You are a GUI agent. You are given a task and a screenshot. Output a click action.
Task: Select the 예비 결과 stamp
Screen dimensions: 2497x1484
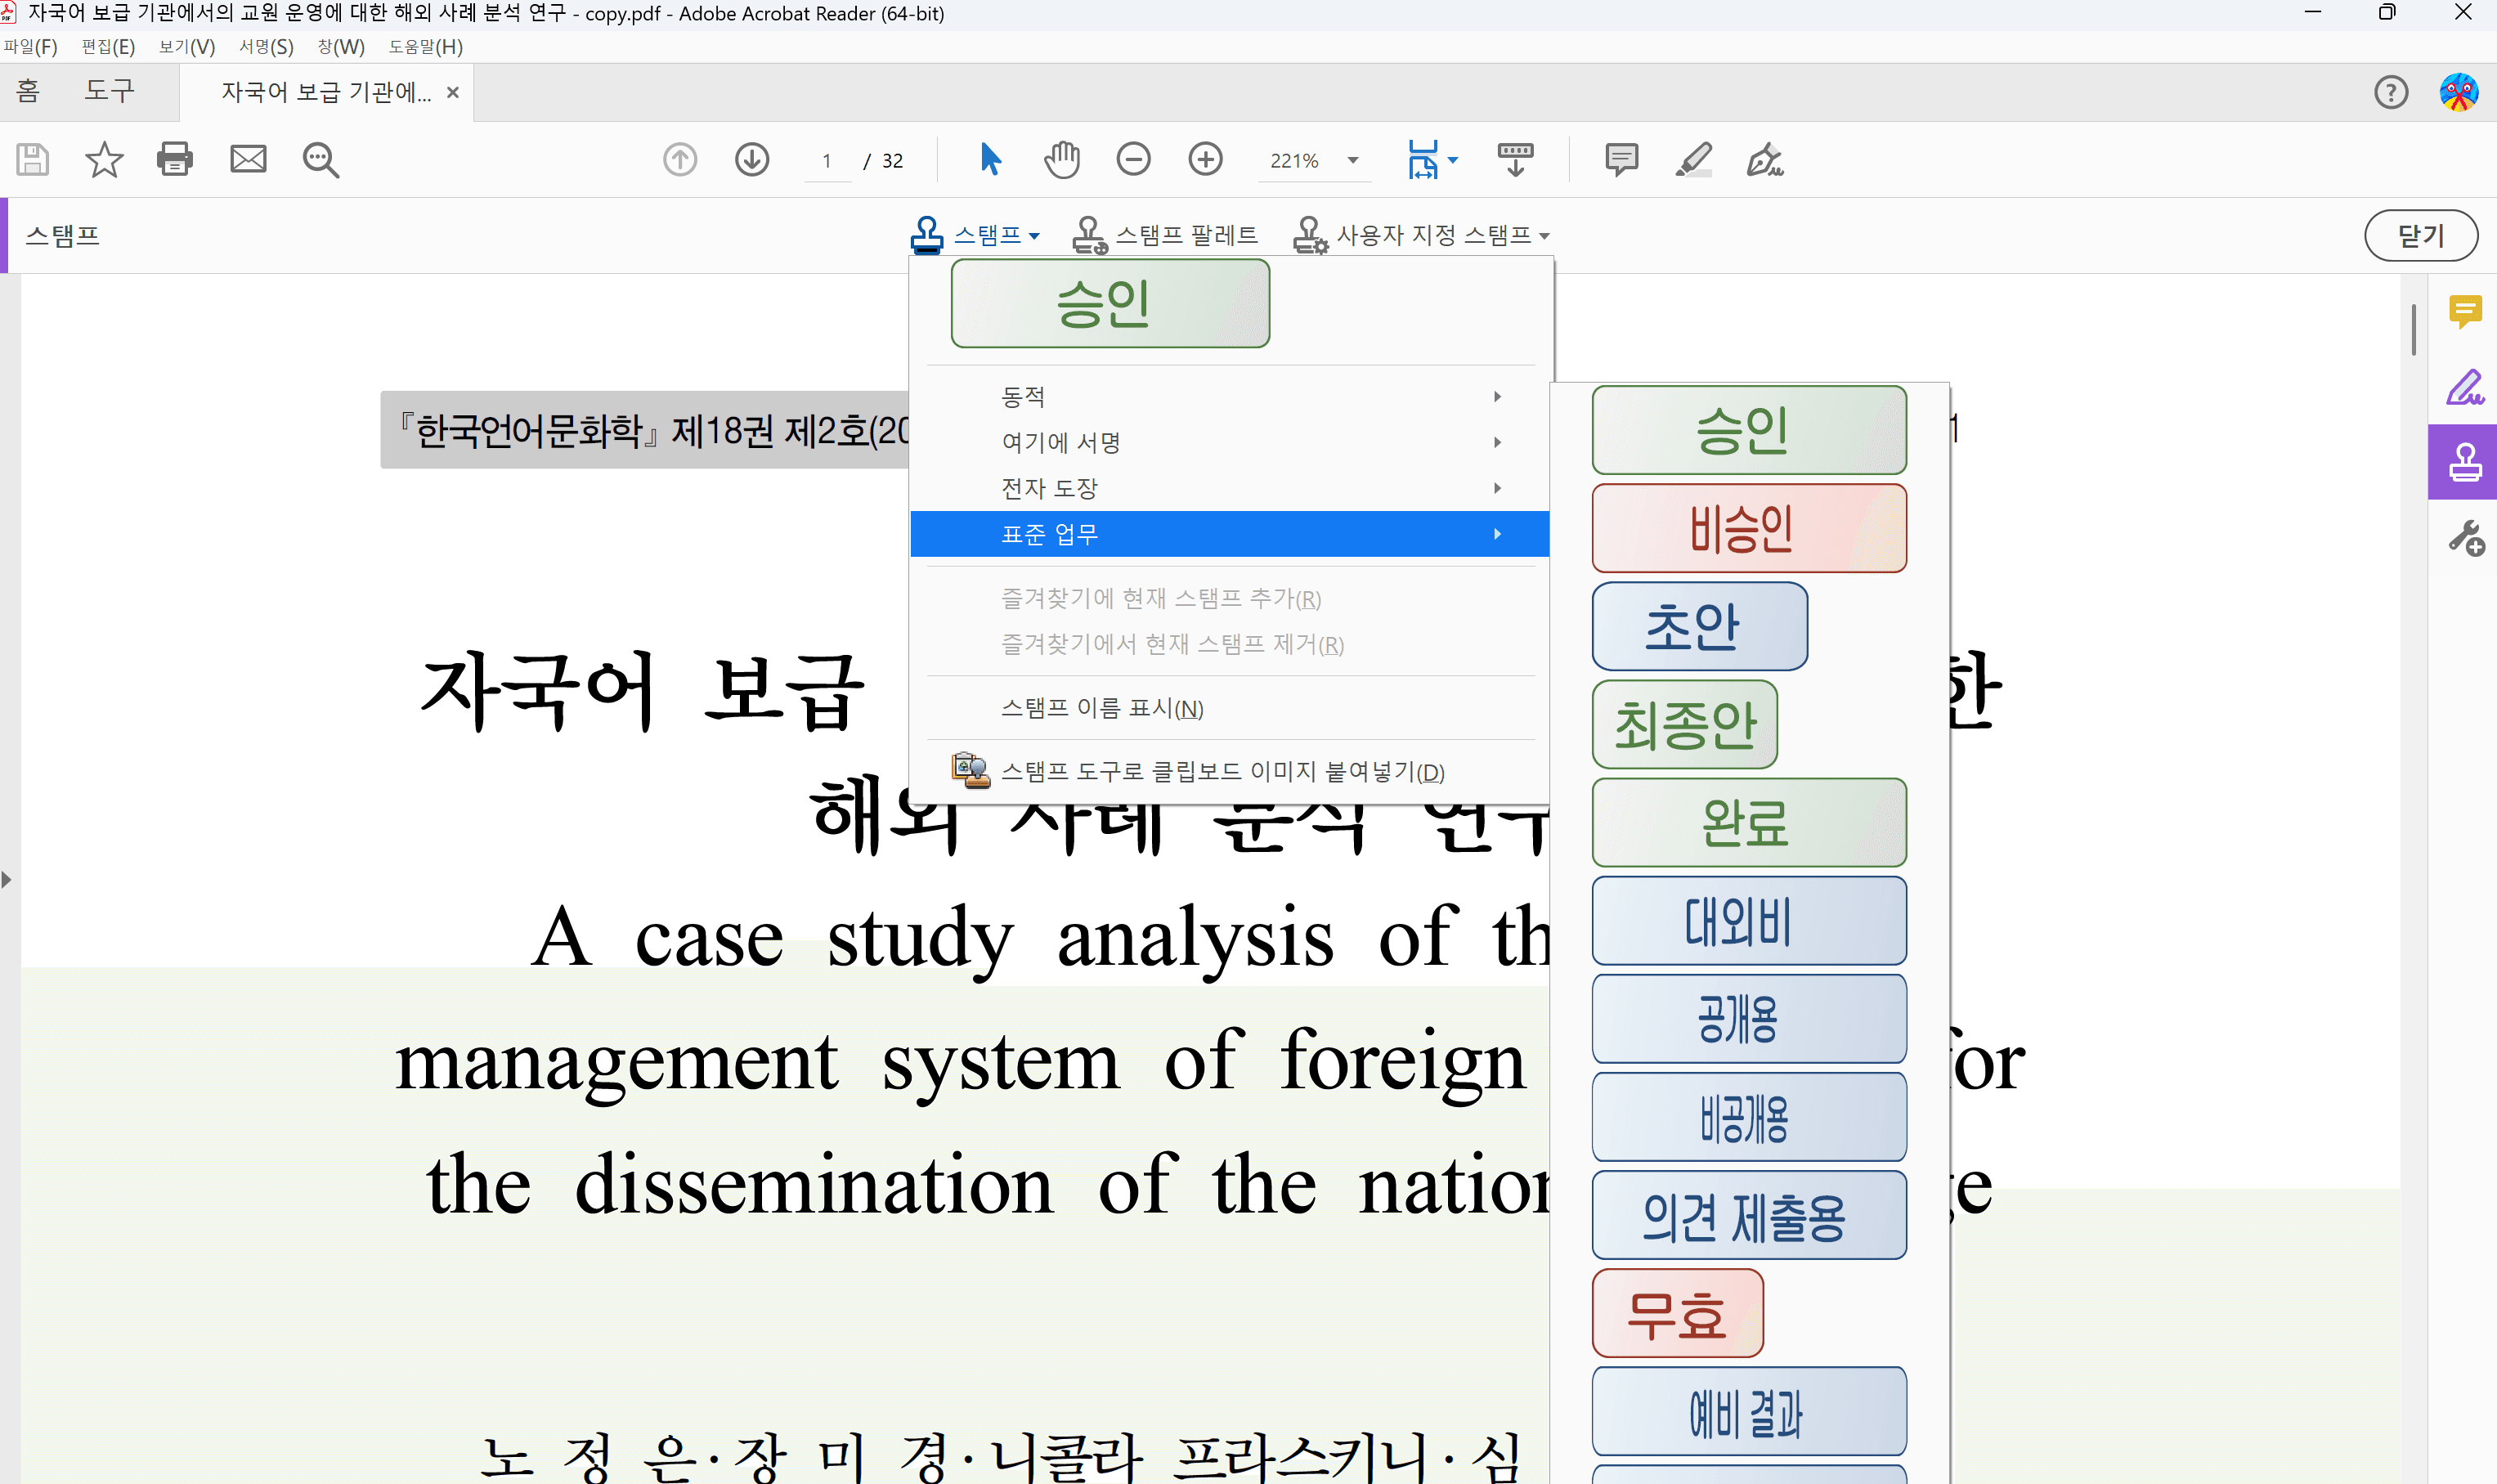coord(1749,1411)
